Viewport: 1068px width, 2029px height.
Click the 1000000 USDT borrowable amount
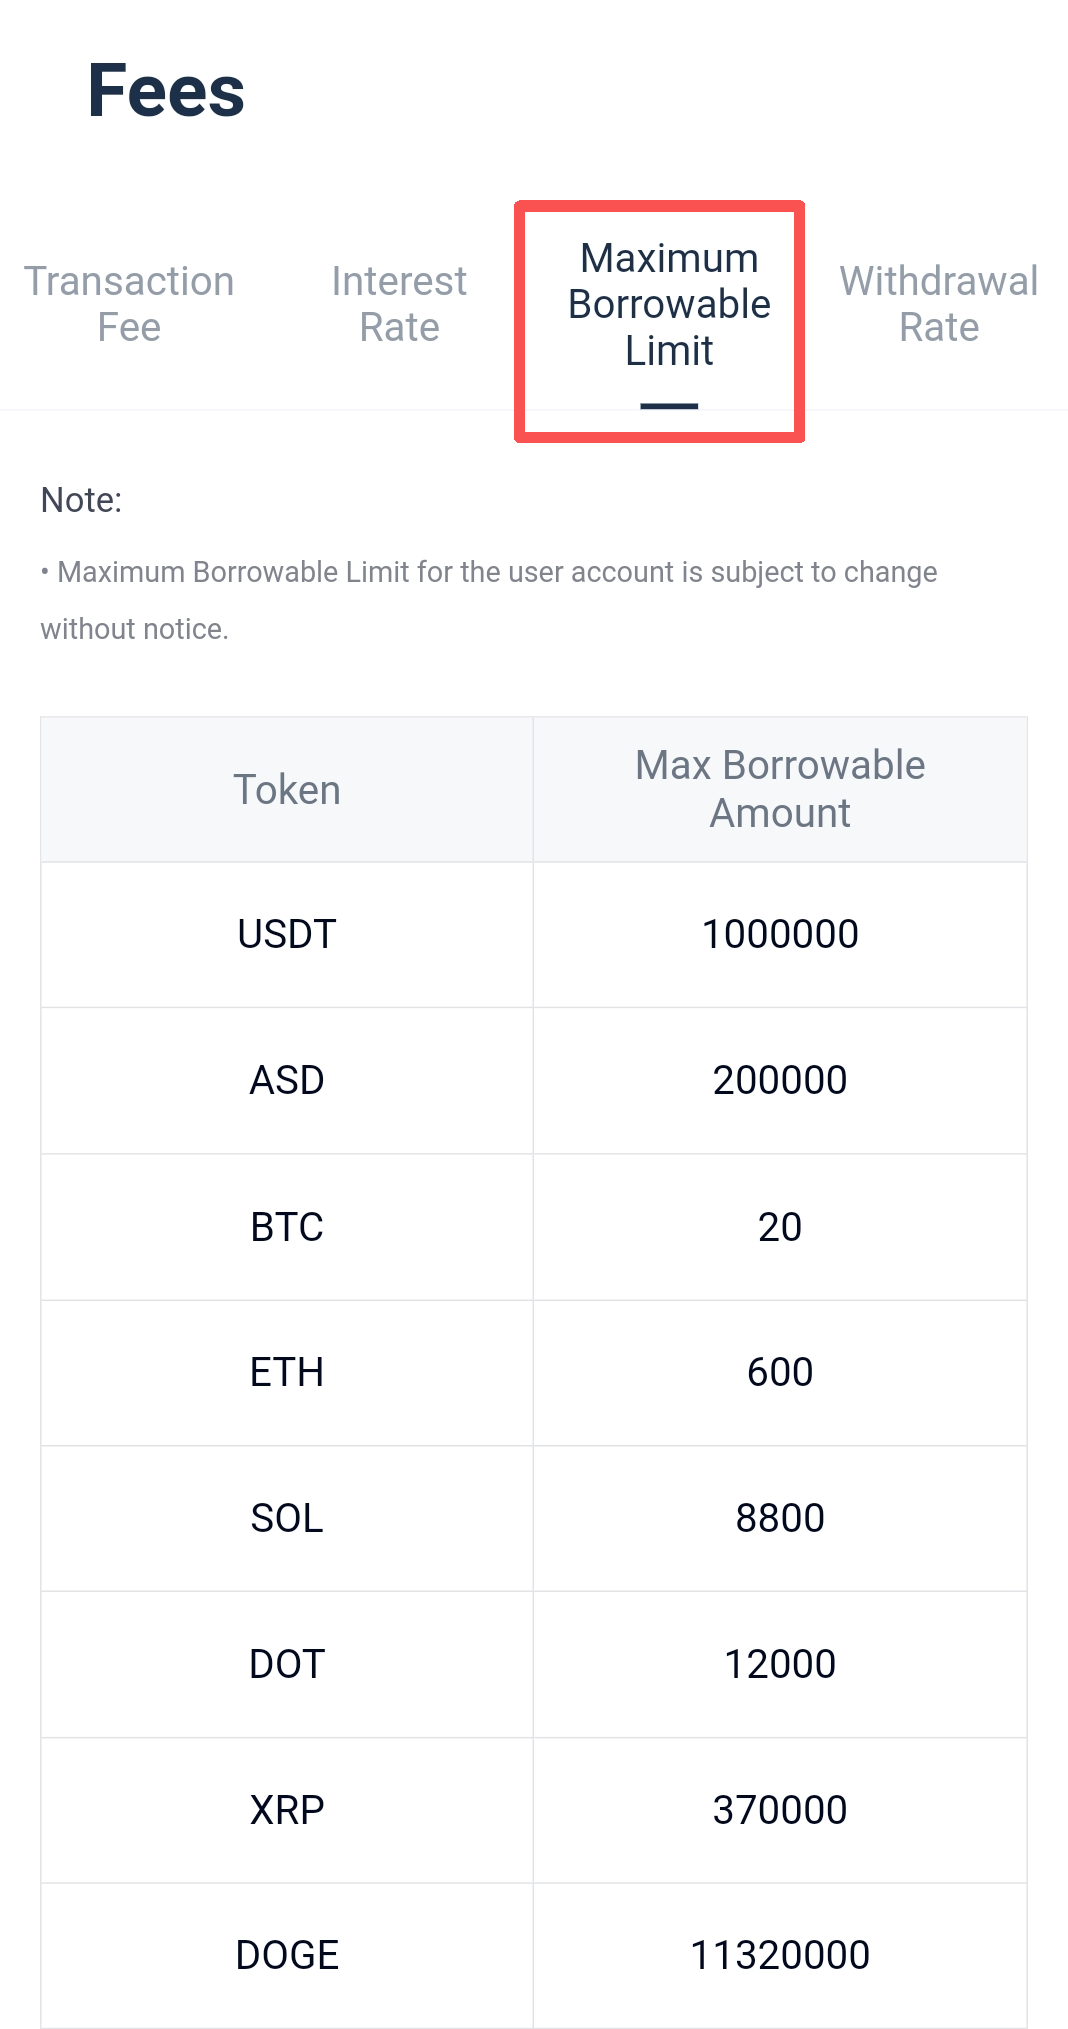[780, 934]
